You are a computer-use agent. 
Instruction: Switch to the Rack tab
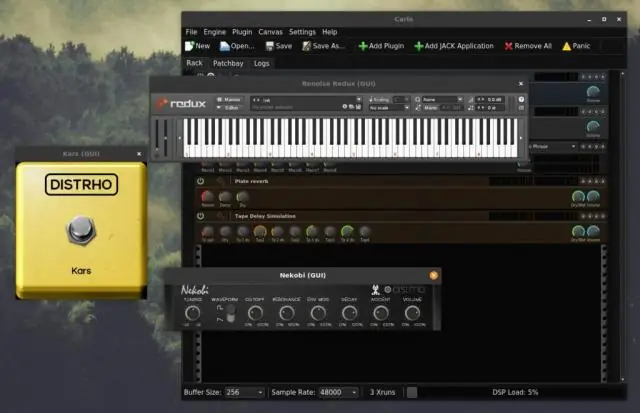[x=194, y=63]
